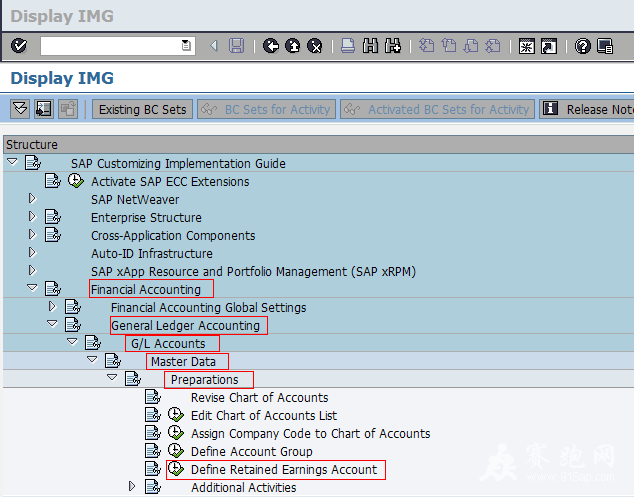
Task: Click the Save diskette icon
Action: pyautogui.click(x=237, y=46)
